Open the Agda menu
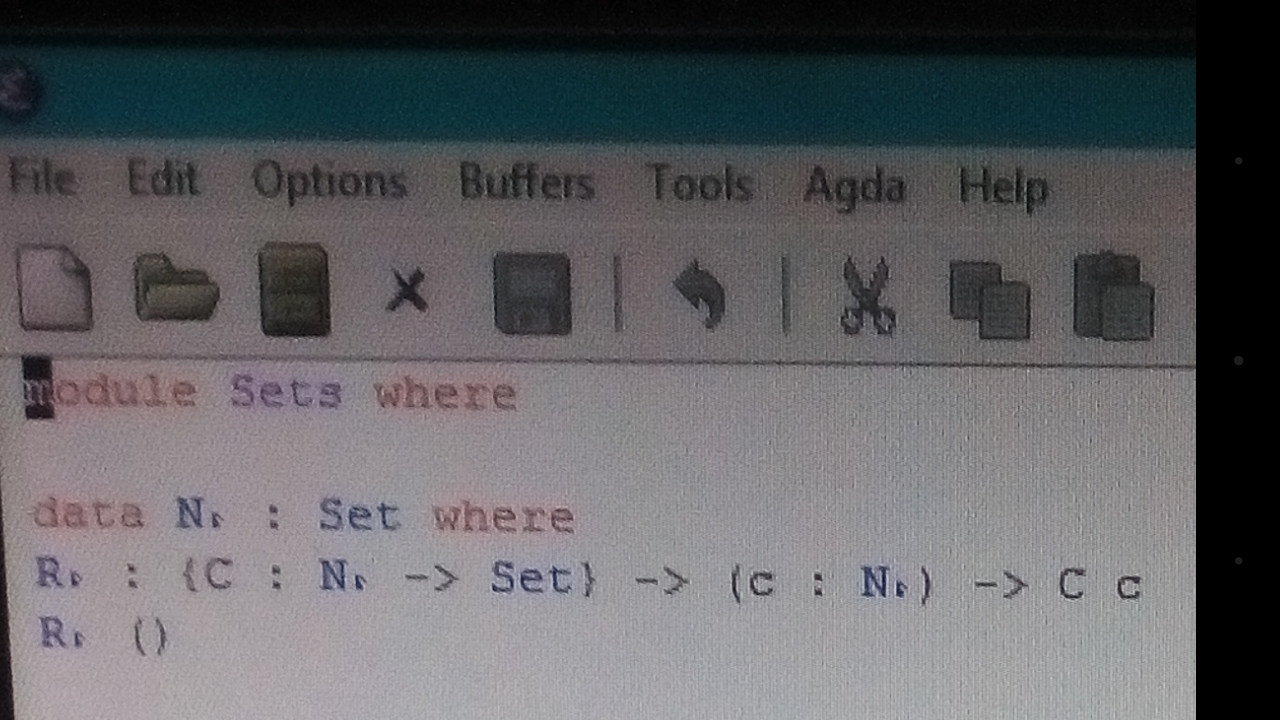The width and height of the screenshot is (1280, 720). click(x=854, y=187)
